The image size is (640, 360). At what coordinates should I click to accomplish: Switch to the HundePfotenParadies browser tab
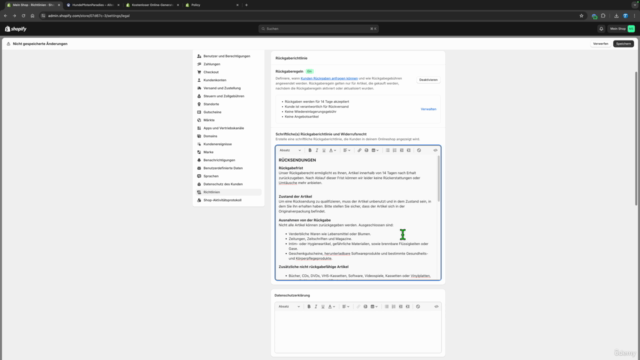(x=92, y=5)
